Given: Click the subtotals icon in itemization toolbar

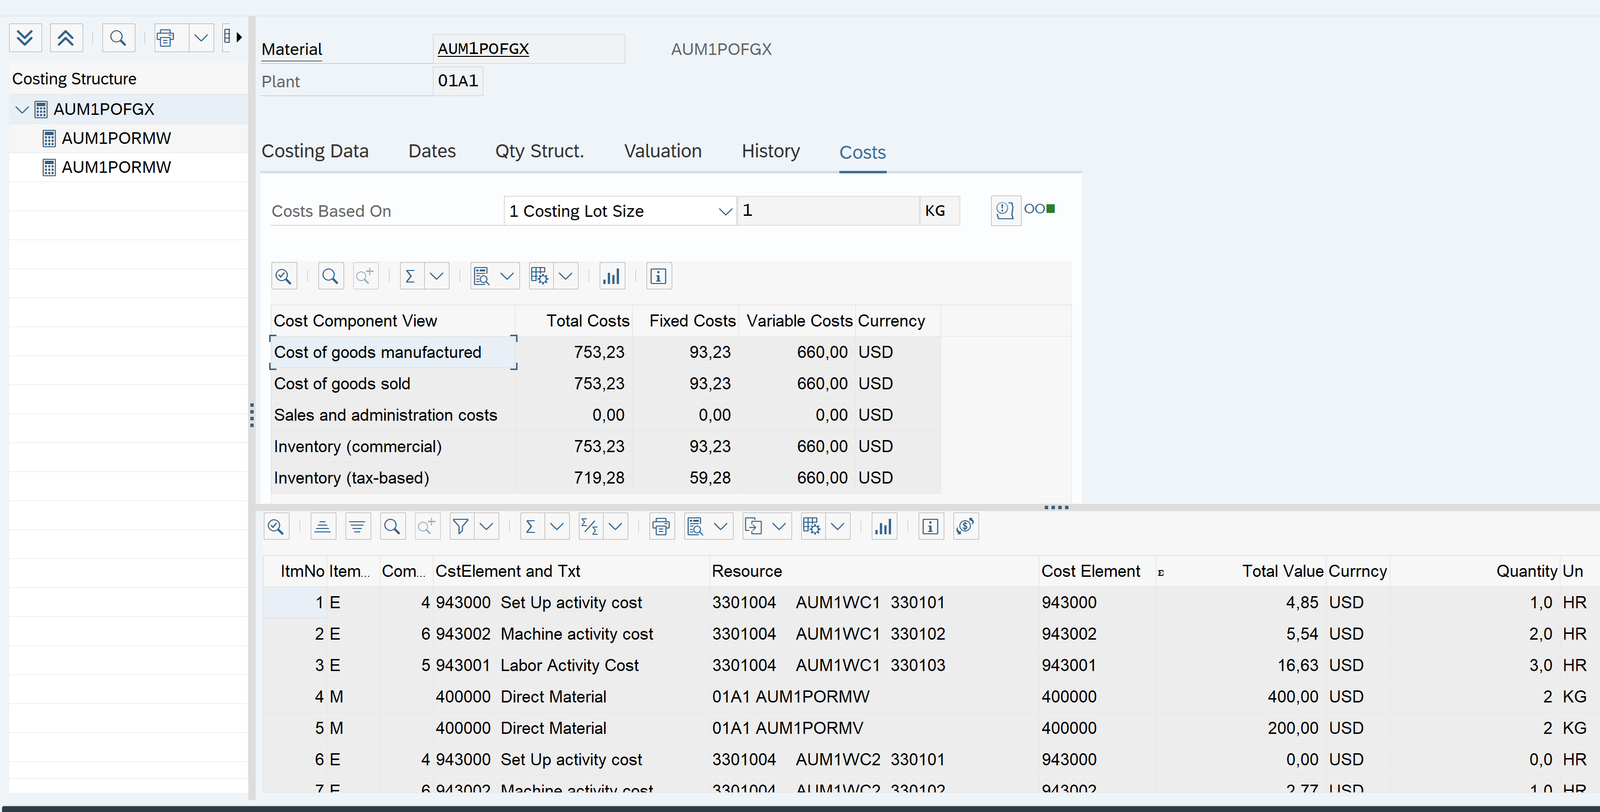Looking at the screenshot, I should click(x=590, y=527).
